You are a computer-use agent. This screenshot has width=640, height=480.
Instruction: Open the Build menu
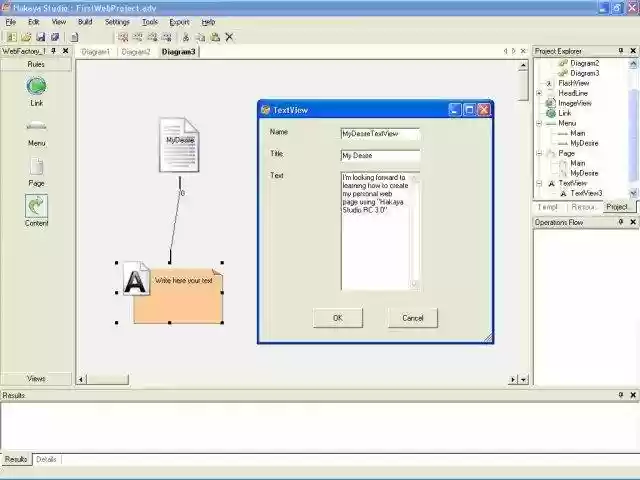[x=85, y=22]
